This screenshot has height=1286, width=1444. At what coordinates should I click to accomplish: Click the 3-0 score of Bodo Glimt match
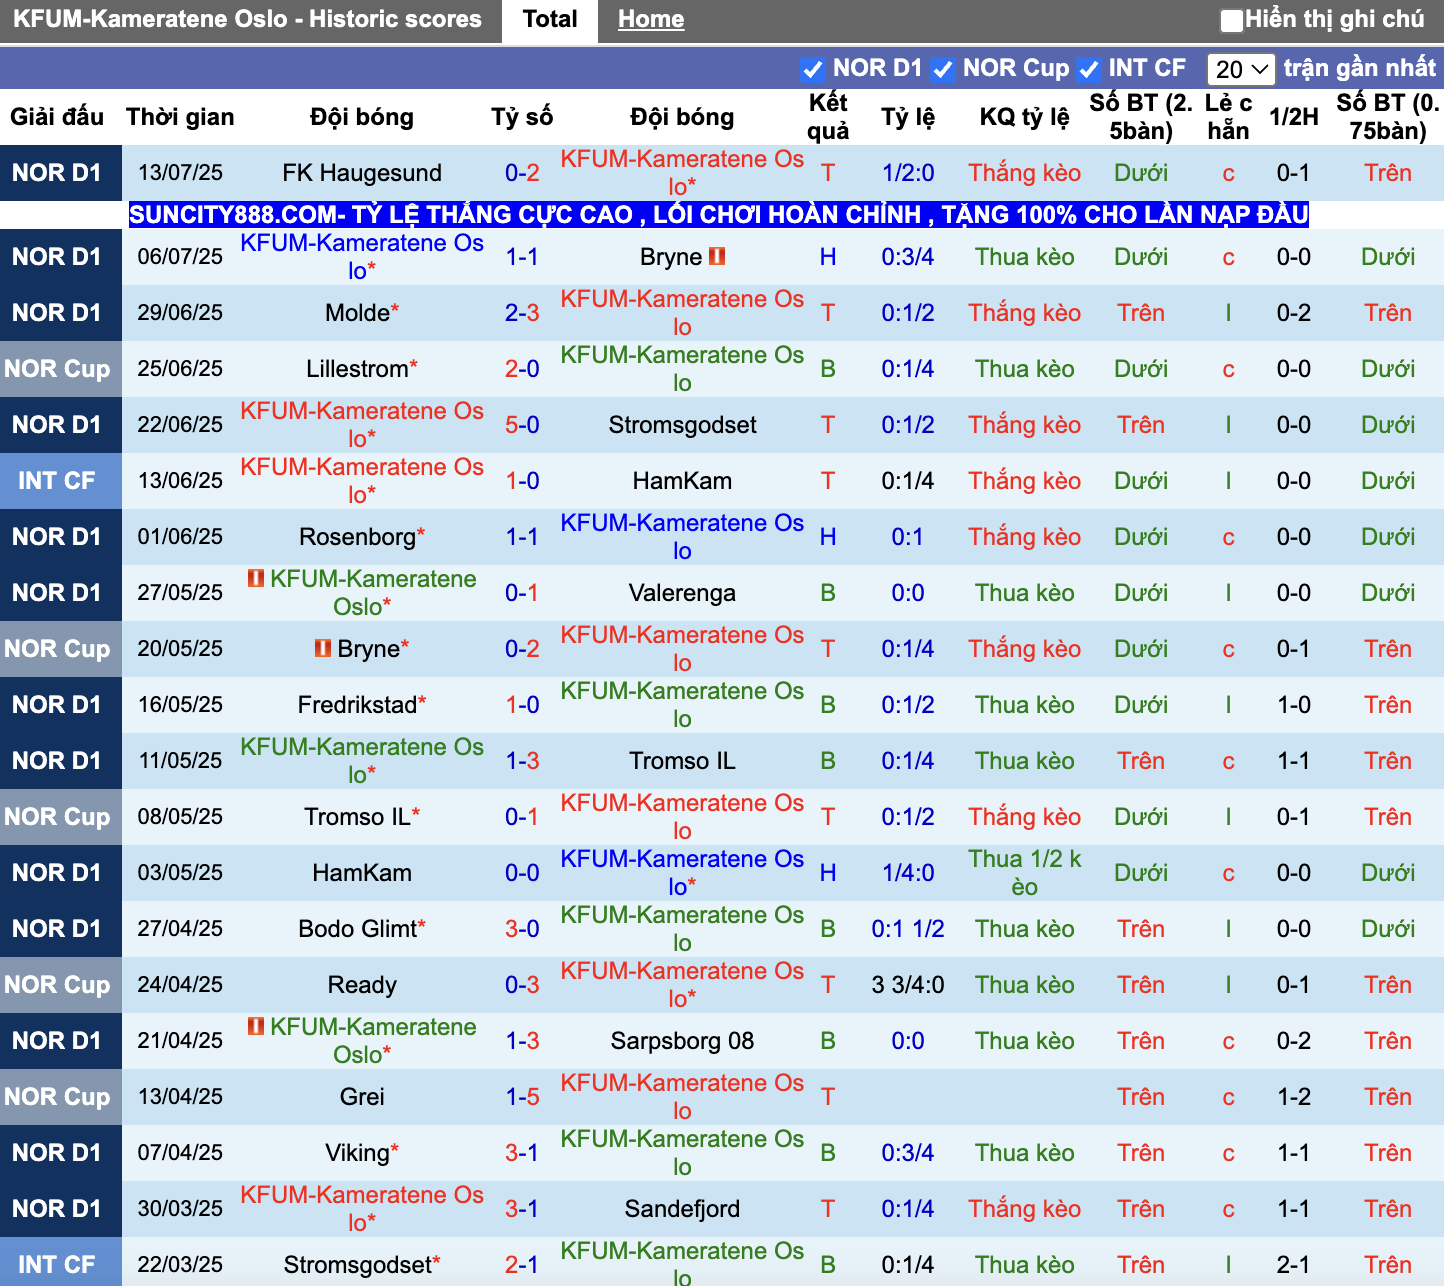coord(522,929)
